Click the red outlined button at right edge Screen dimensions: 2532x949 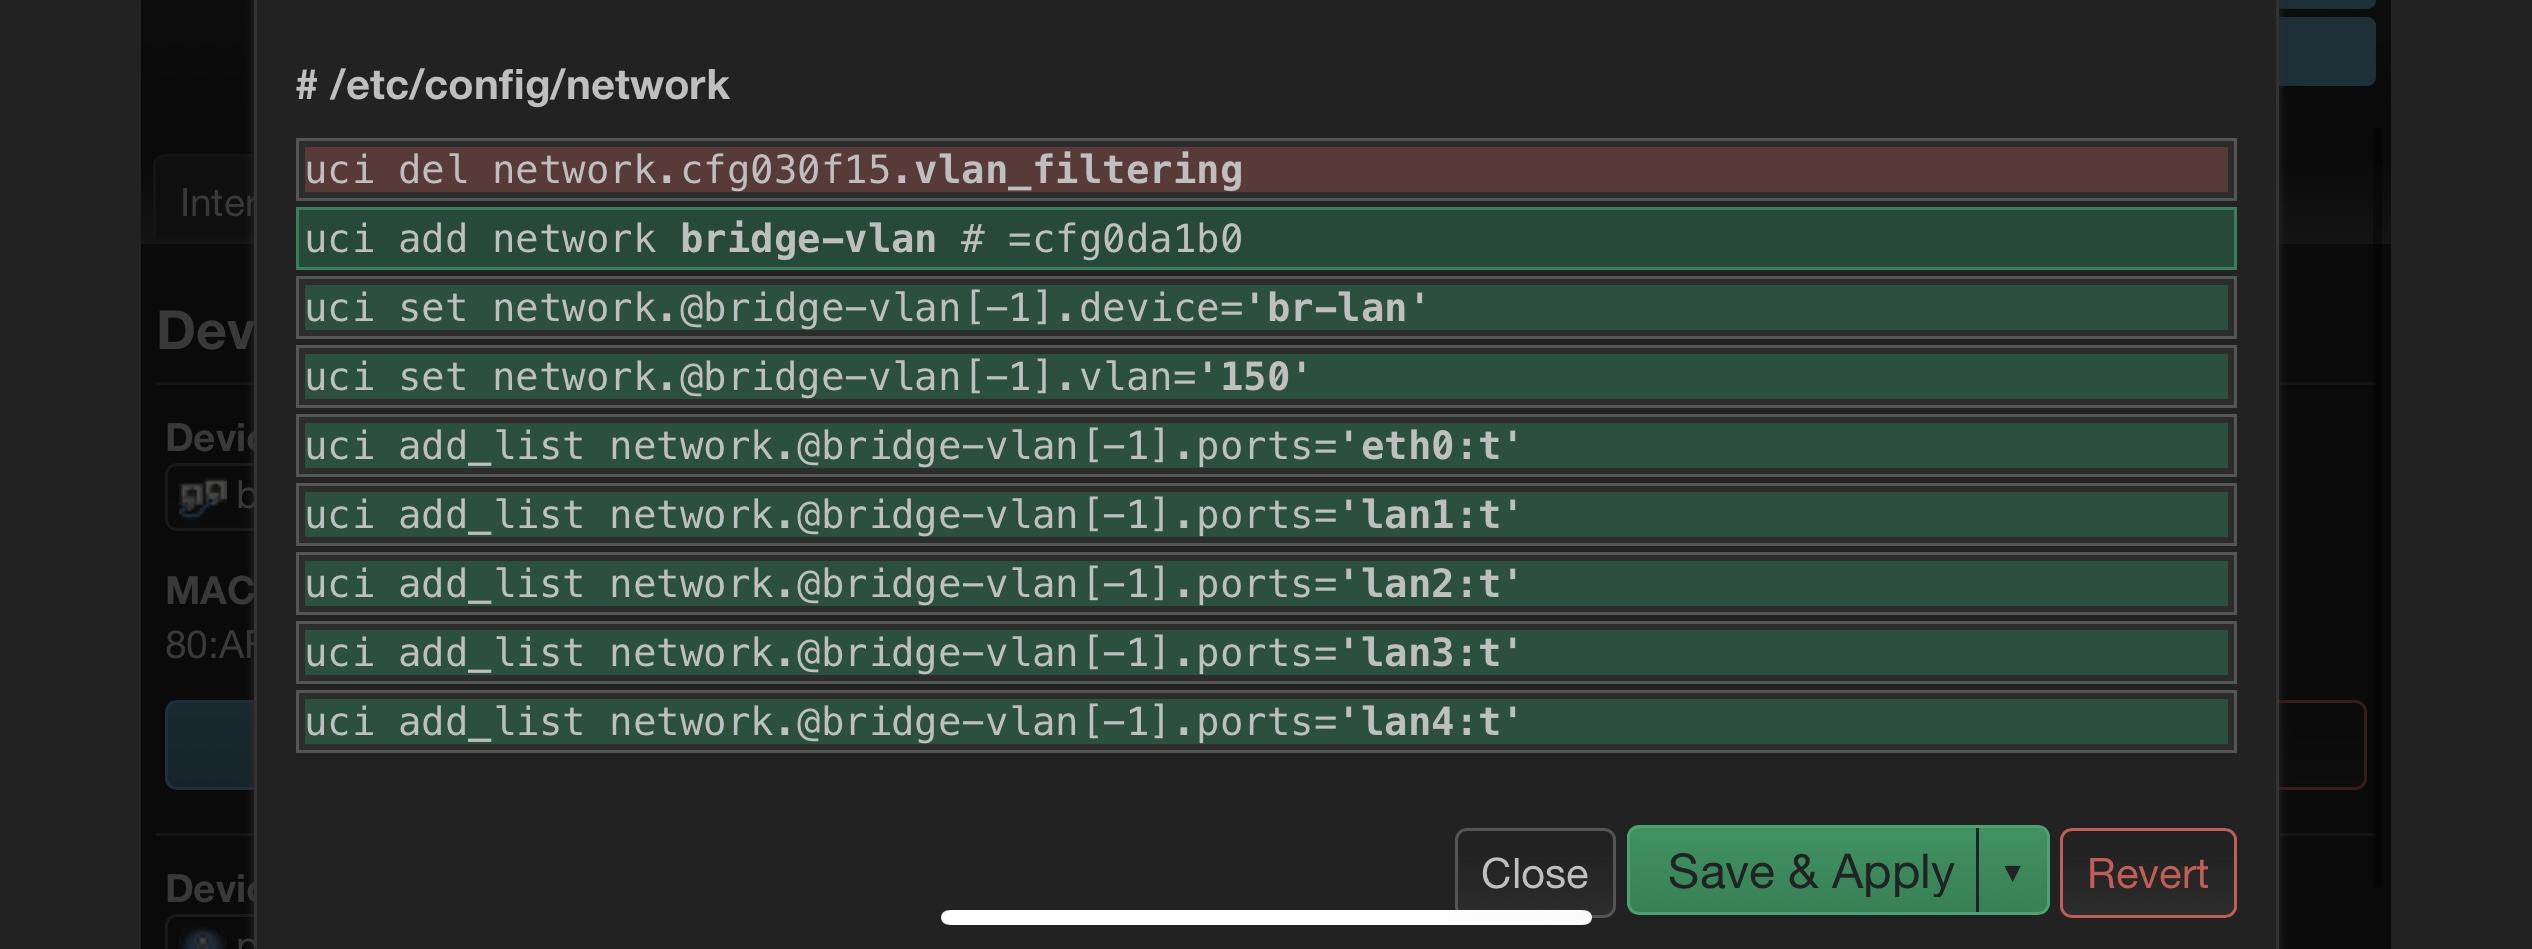tap(2322, 745)
